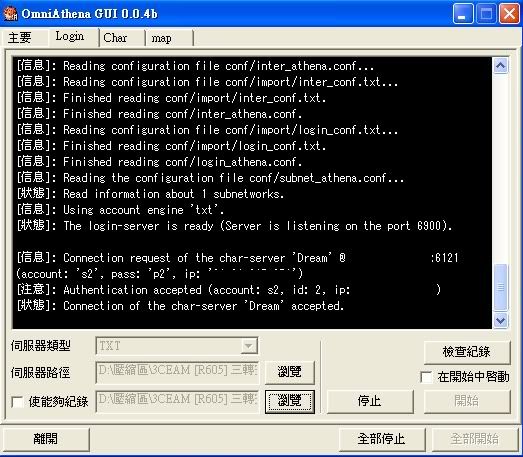The width and height of the screenshot is (523, 457).
Task: Toggle the 在開始中啓動 checkbox
Action: click(x=426, y=377)
